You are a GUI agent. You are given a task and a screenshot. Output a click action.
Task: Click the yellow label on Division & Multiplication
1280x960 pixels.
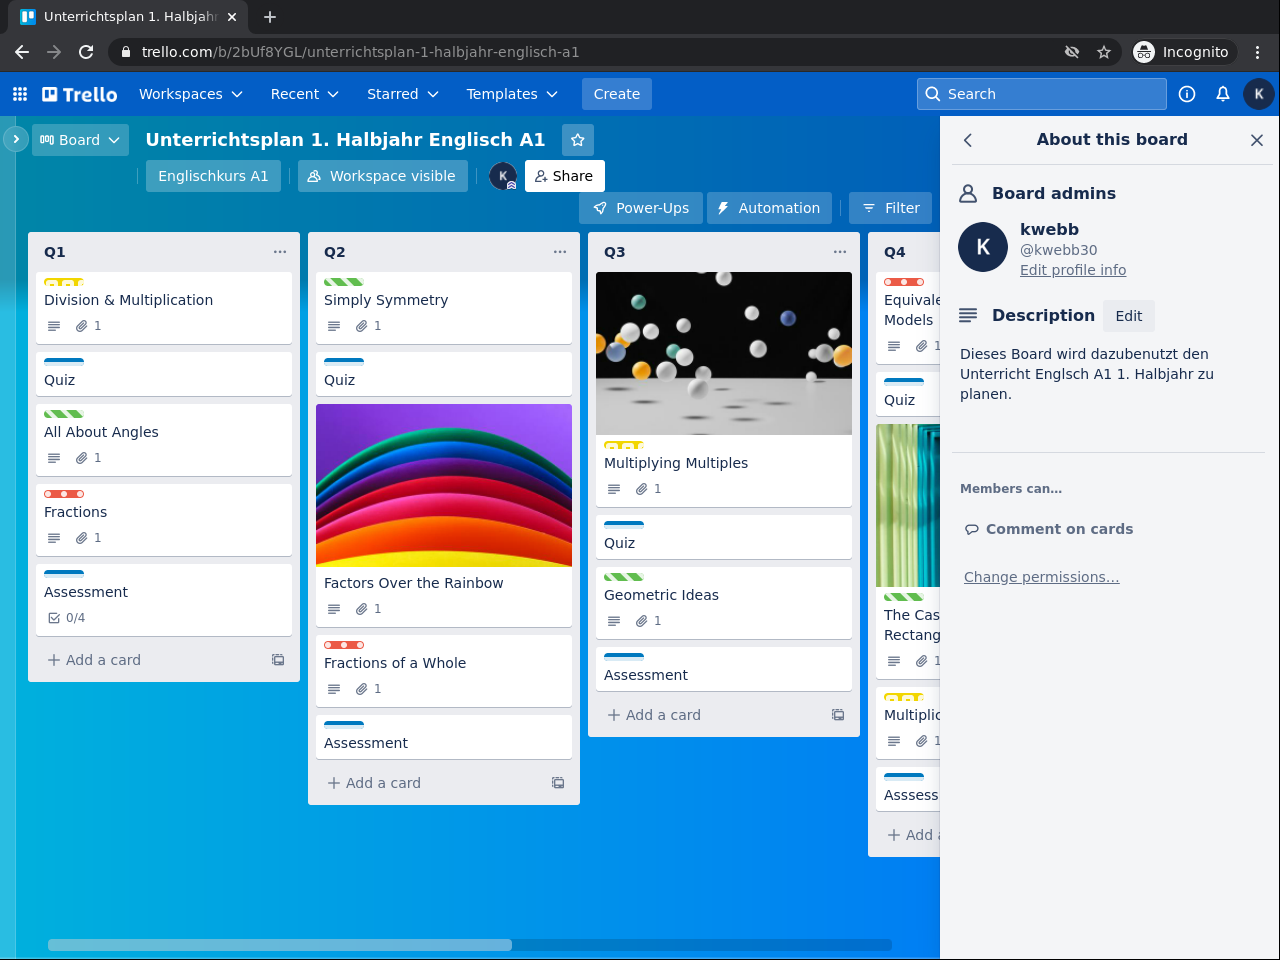64,282
